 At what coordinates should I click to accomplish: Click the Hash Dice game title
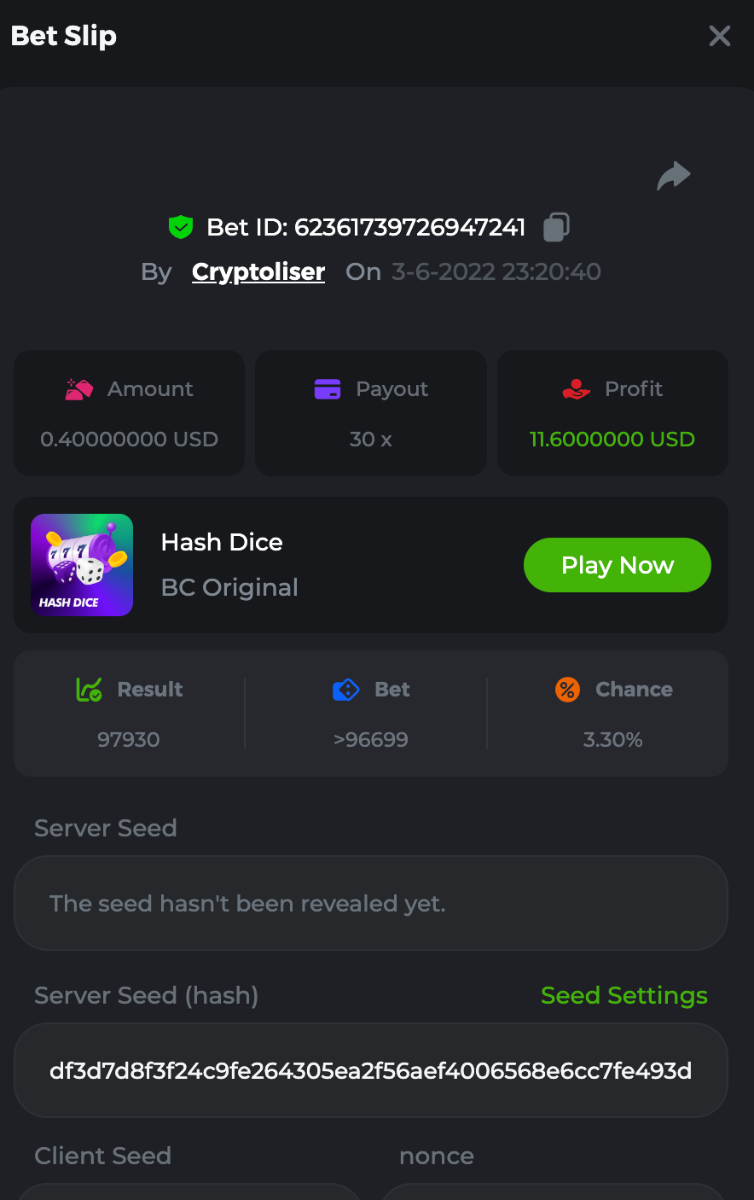(x=222, y=542)
